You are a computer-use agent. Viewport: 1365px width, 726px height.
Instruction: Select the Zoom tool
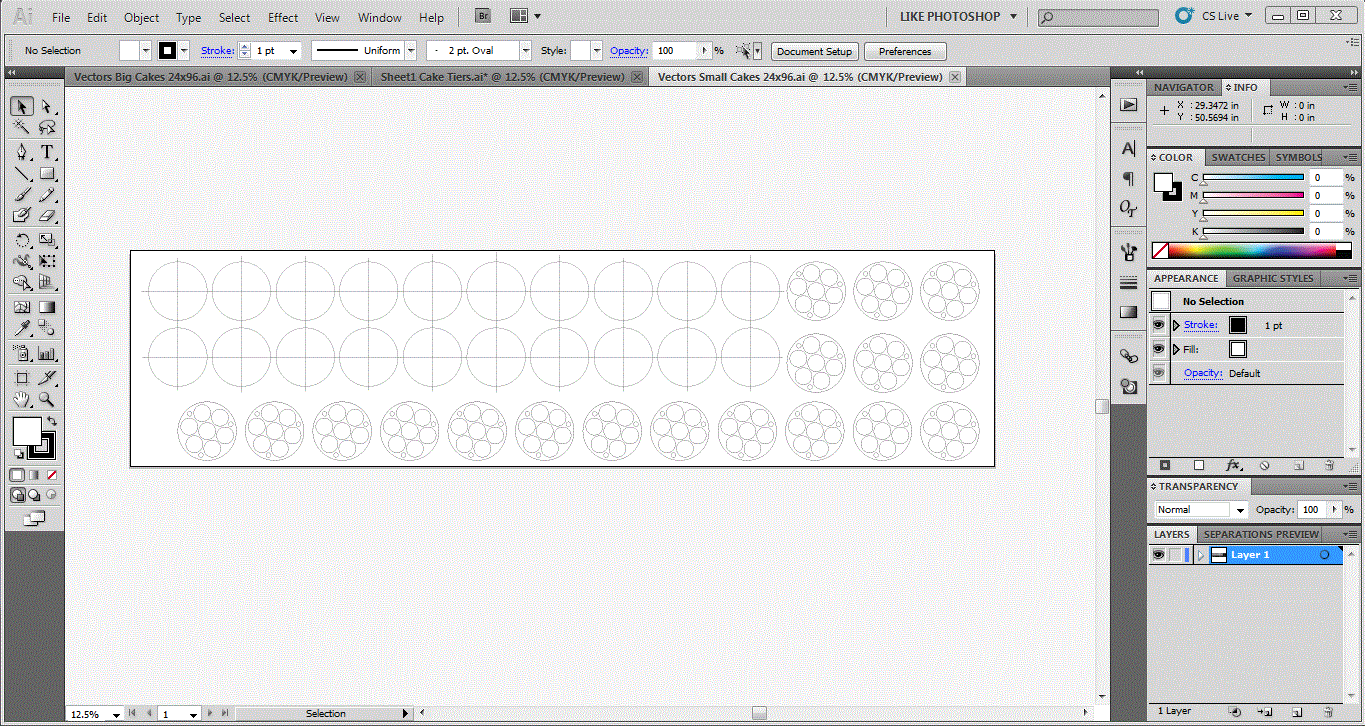click(x=47, y=399)
